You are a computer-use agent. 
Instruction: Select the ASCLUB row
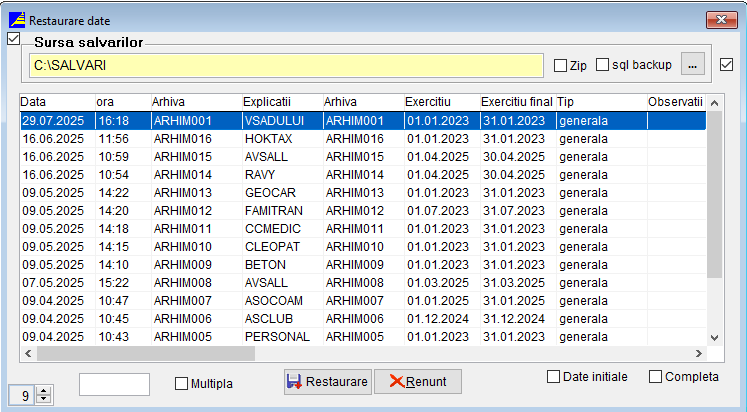pyautogui.click(x=363, y=319)
